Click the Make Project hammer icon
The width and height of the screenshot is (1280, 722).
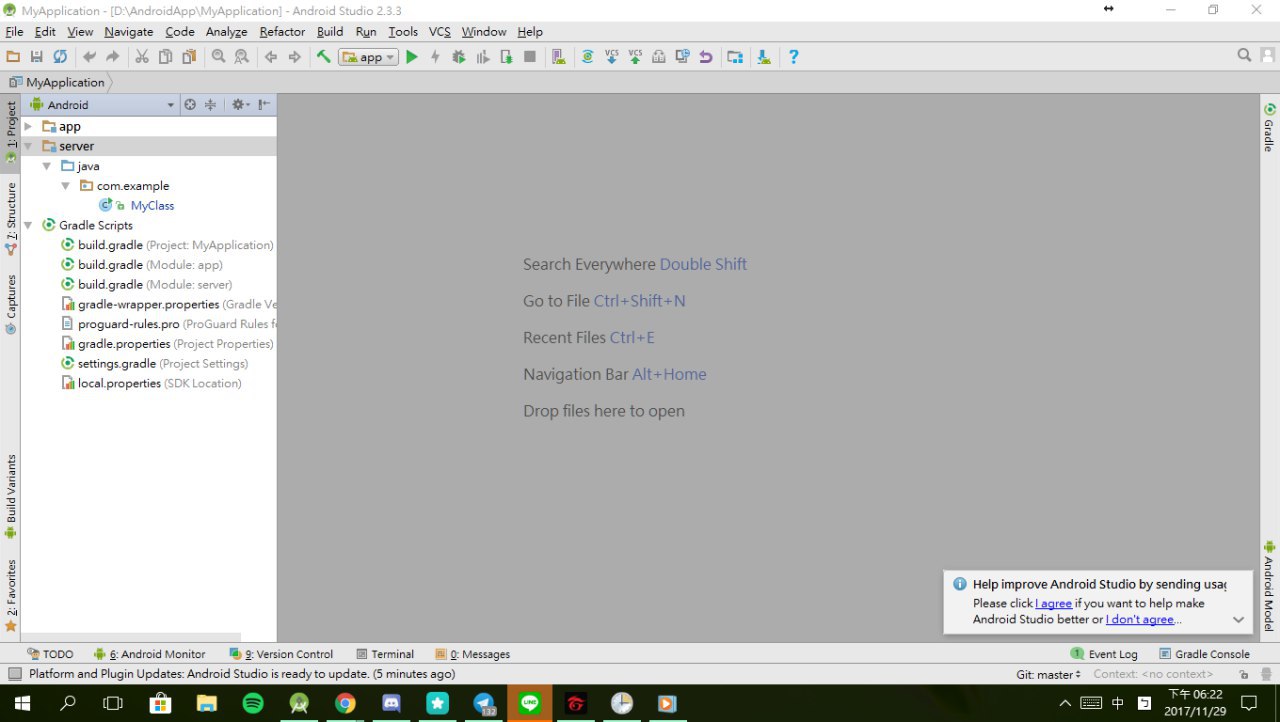(323, 57)
